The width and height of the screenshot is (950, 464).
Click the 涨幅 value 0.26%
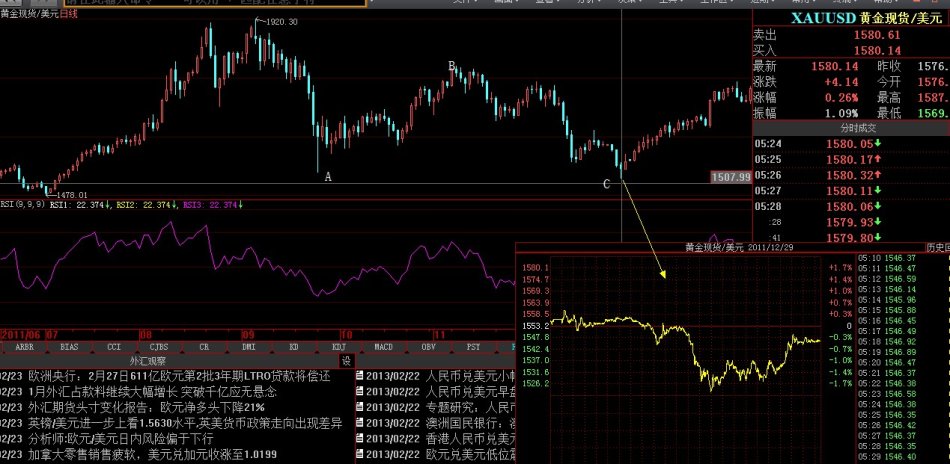[x=841, y=98]
